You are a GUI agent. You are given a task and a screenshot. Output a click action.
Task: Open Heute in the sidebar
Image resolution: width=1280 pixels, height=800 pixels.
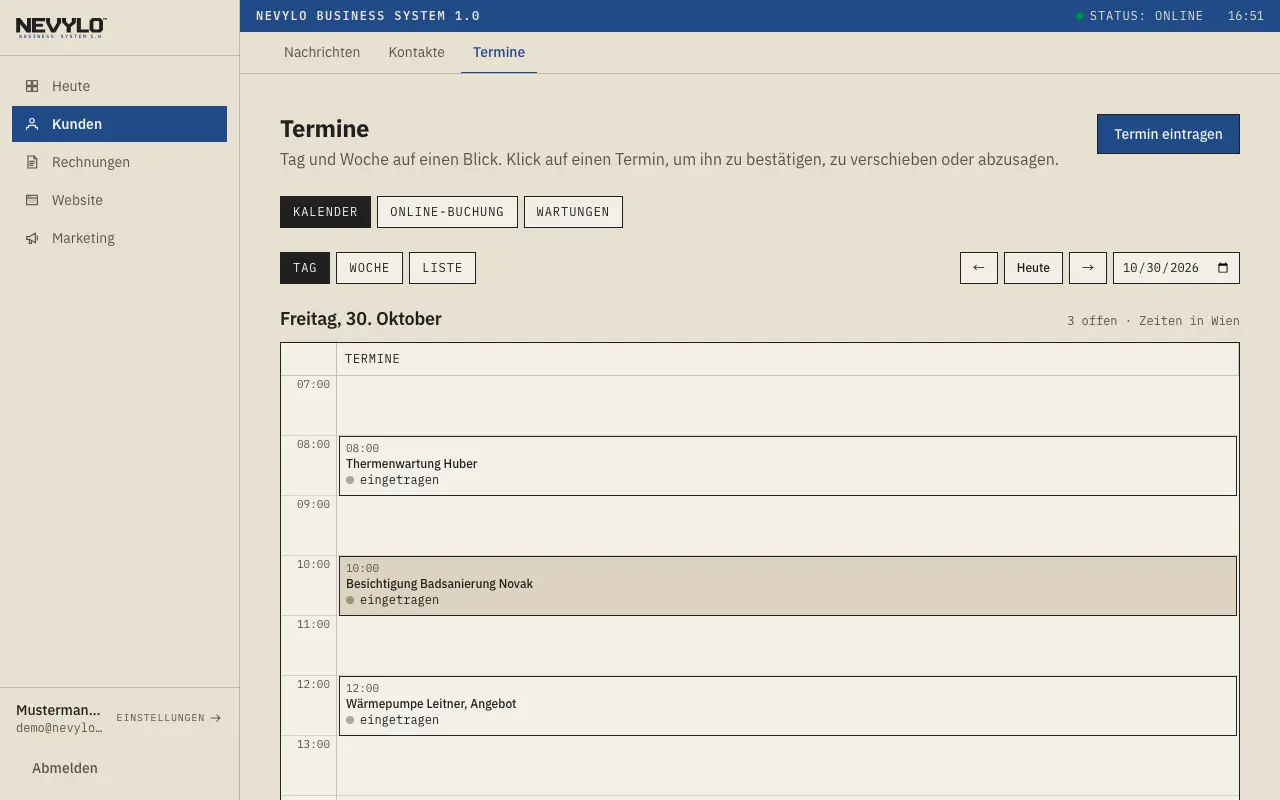click(119, 86)
